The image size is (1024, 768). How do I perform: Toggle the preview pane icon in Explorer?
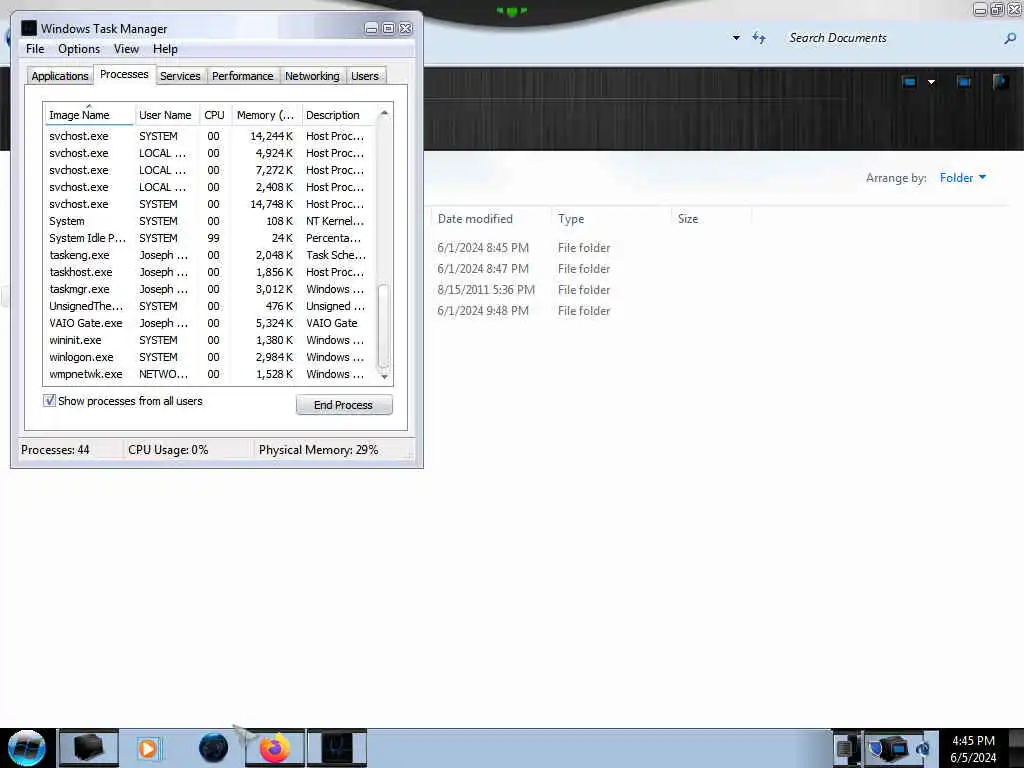tap(964, 82)
